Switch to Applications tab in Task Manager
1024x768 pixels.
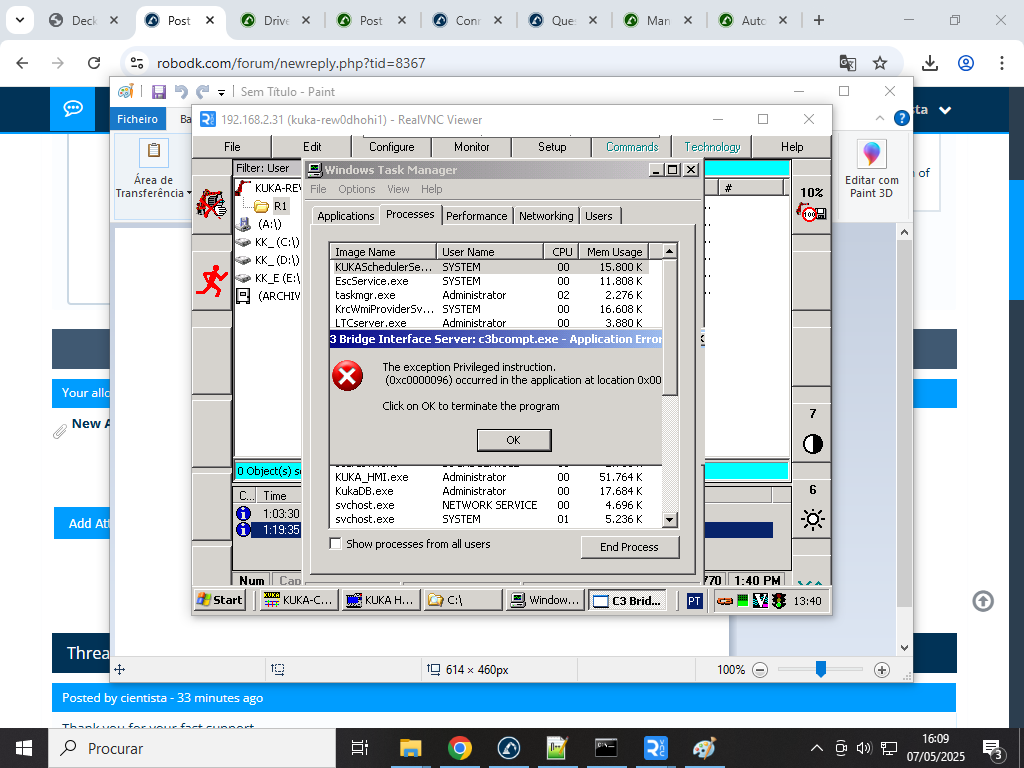pos(345,216)
